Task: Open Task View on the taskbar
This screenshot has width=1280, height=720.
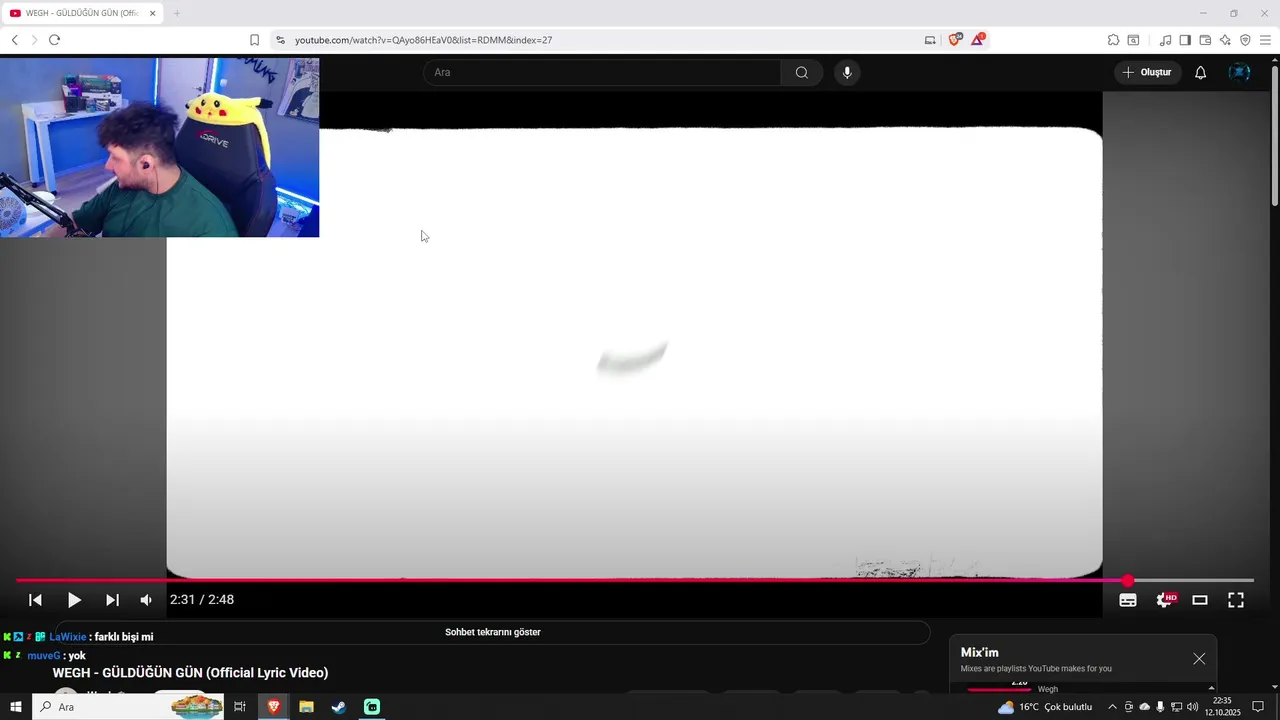Action: (240, 707)
